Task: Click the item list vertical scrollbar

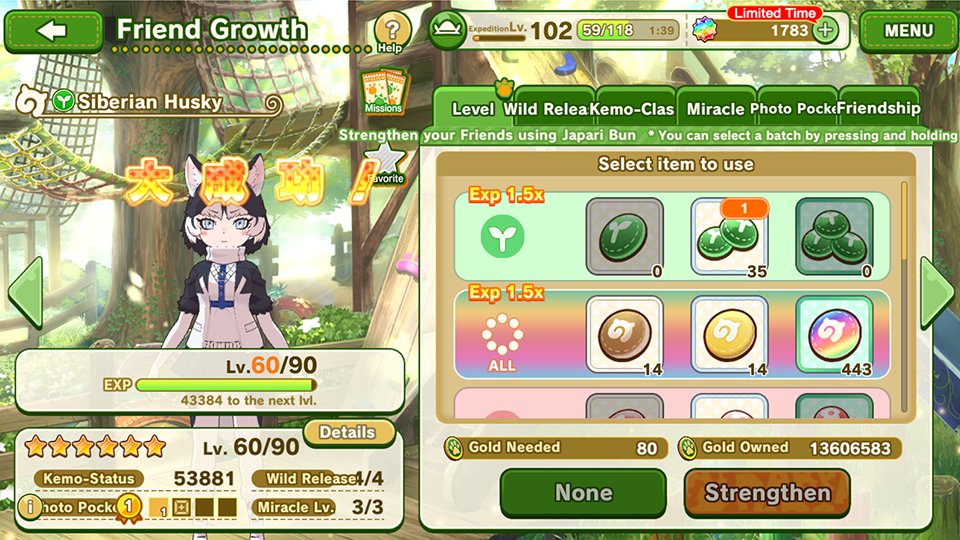Action: [x=904, y=296]
